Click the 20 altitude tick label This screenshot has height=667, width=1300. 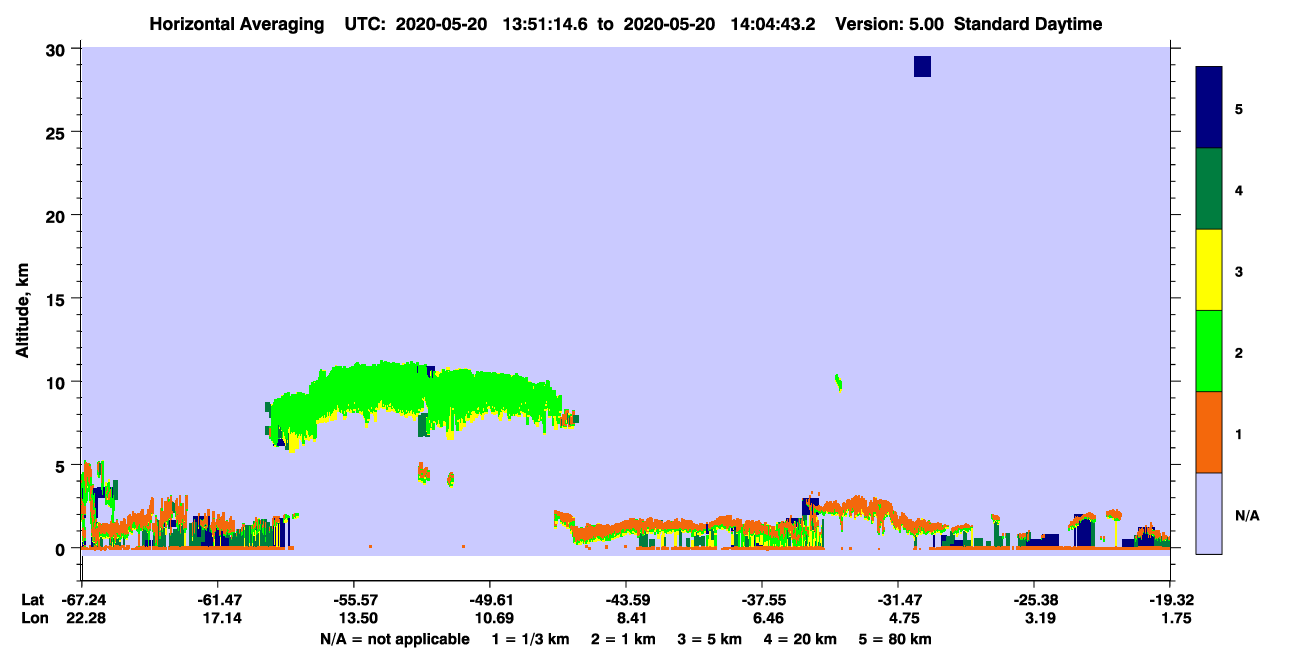(x=57, y=216)
